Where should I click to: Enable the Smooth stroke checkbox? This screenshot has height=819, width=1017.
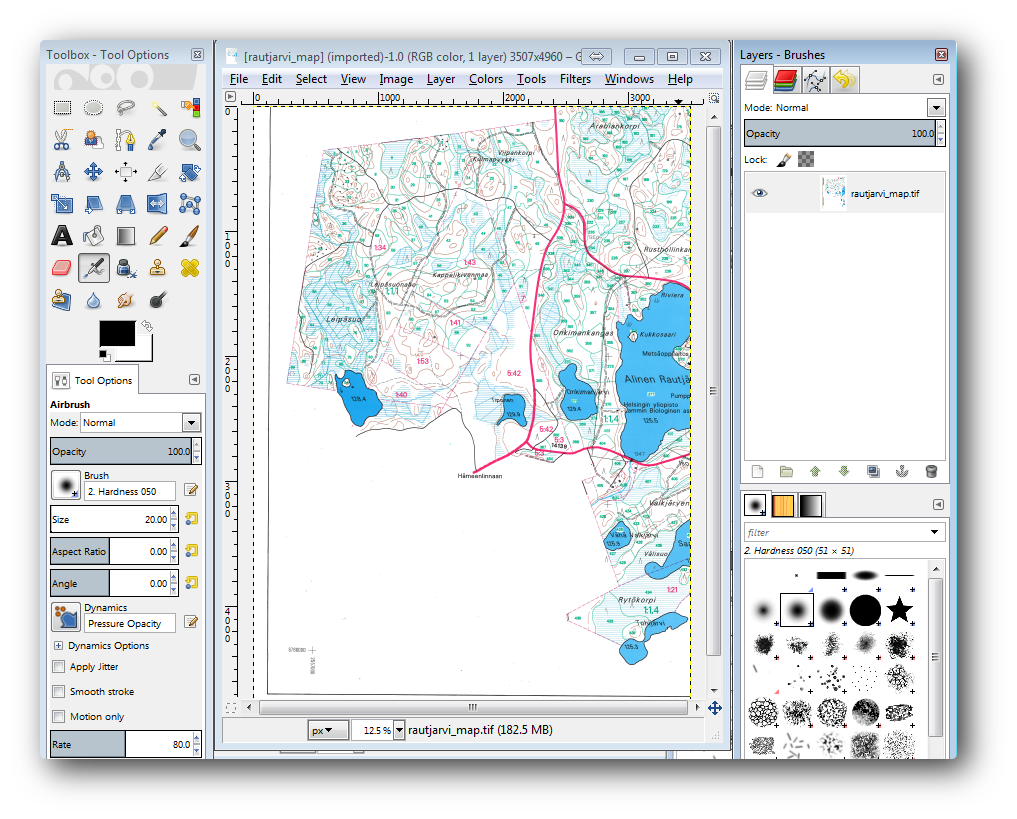pos(59,692)
